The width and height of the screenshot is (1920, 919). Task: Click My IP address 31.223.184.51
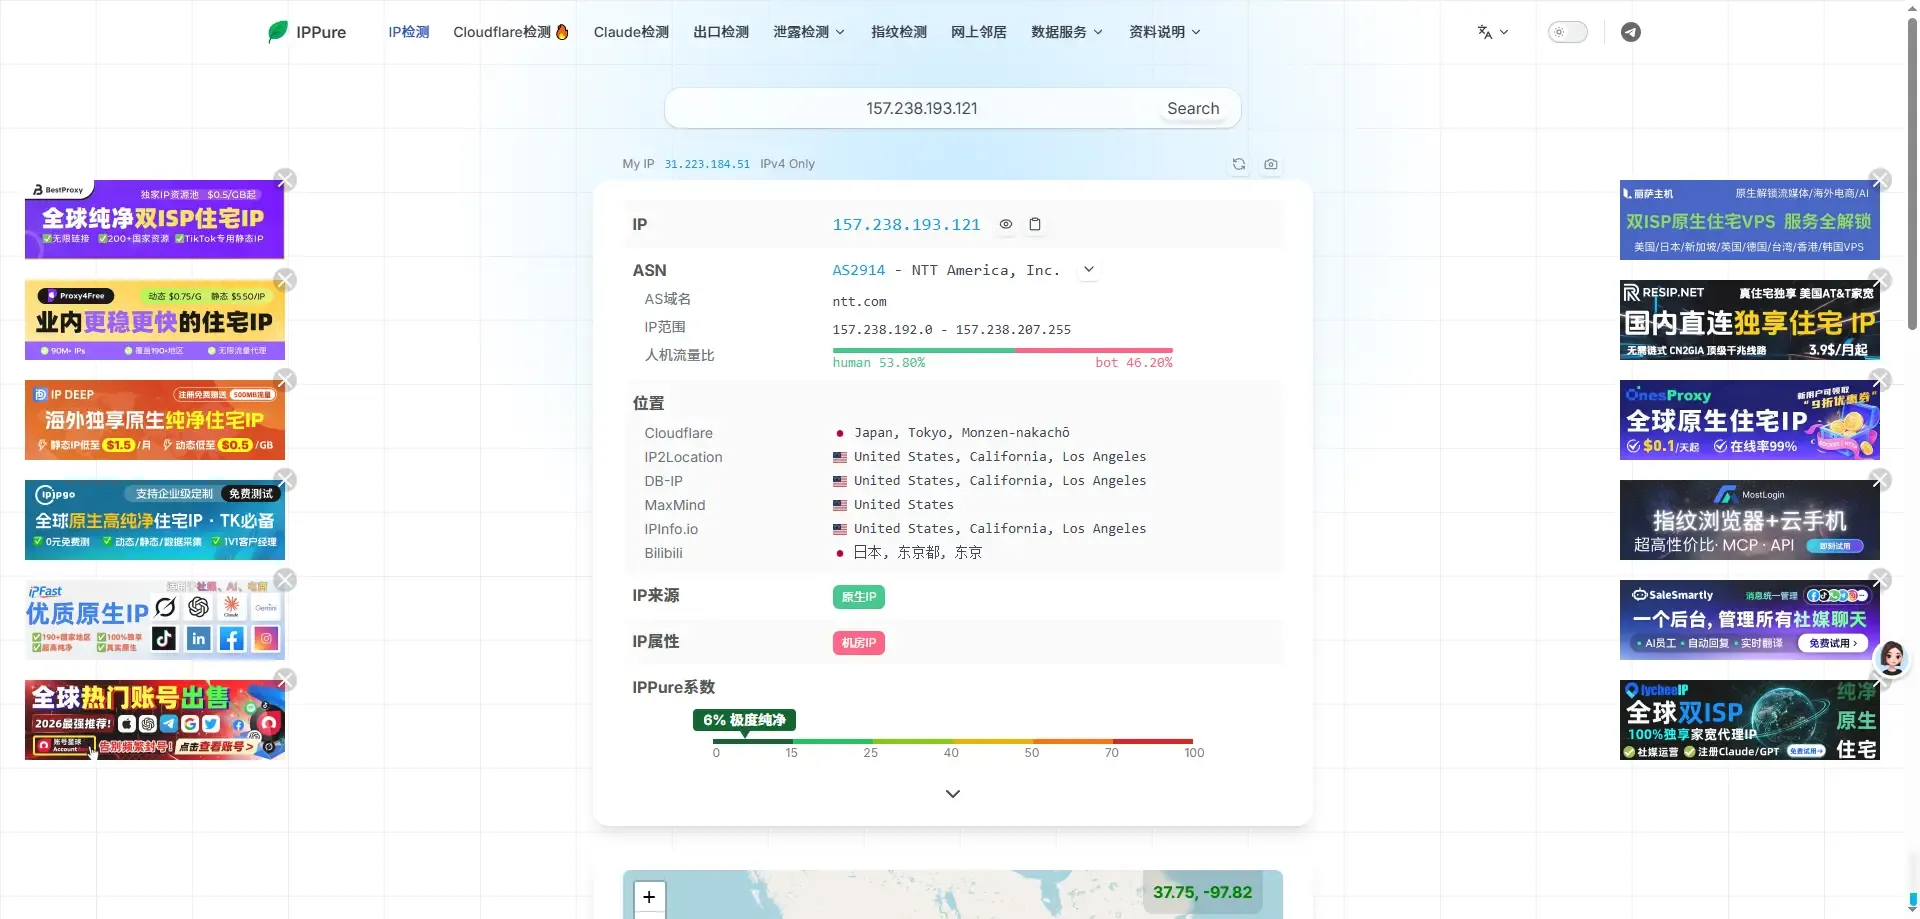click(x=707, y=164)
